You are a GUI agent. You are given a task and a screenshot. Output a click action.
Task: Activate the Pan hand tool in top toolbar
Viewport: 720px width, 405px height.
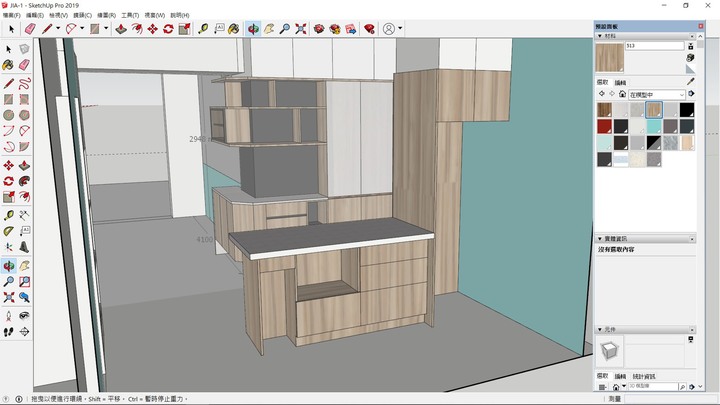coord(269,29)
